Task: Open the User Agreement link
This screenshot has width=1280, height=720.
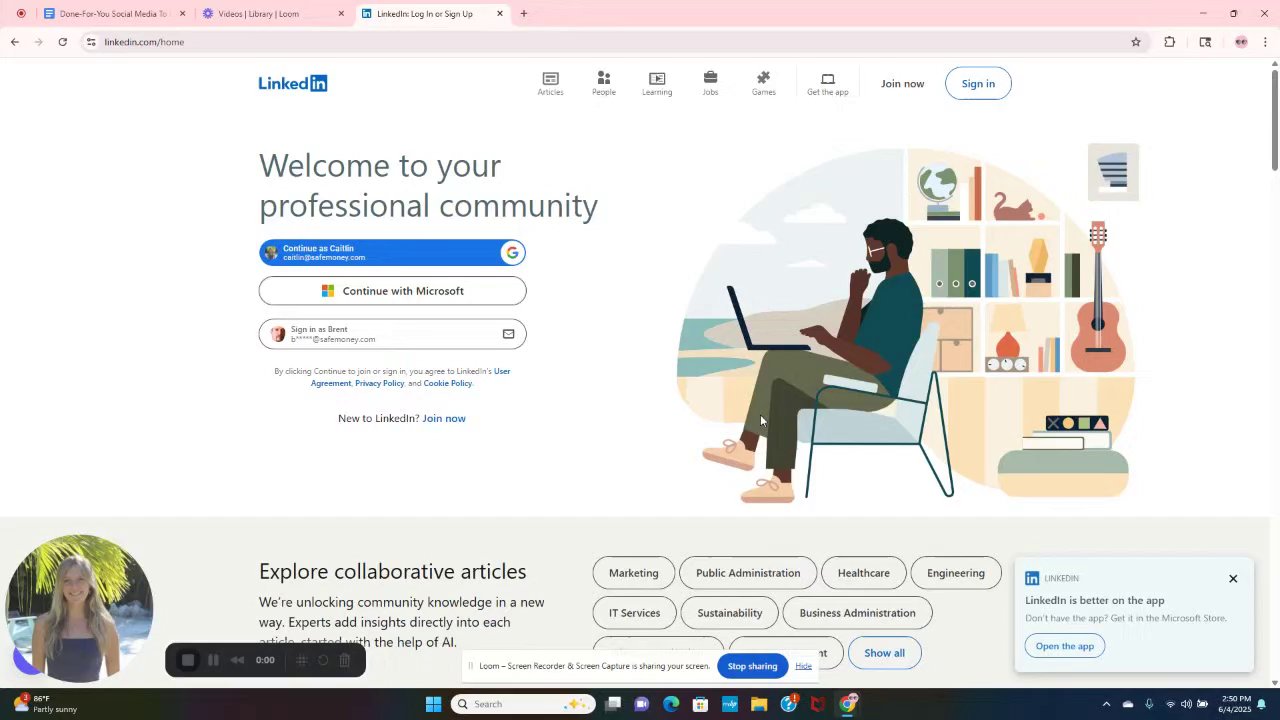Action: [x=411, y=377]
